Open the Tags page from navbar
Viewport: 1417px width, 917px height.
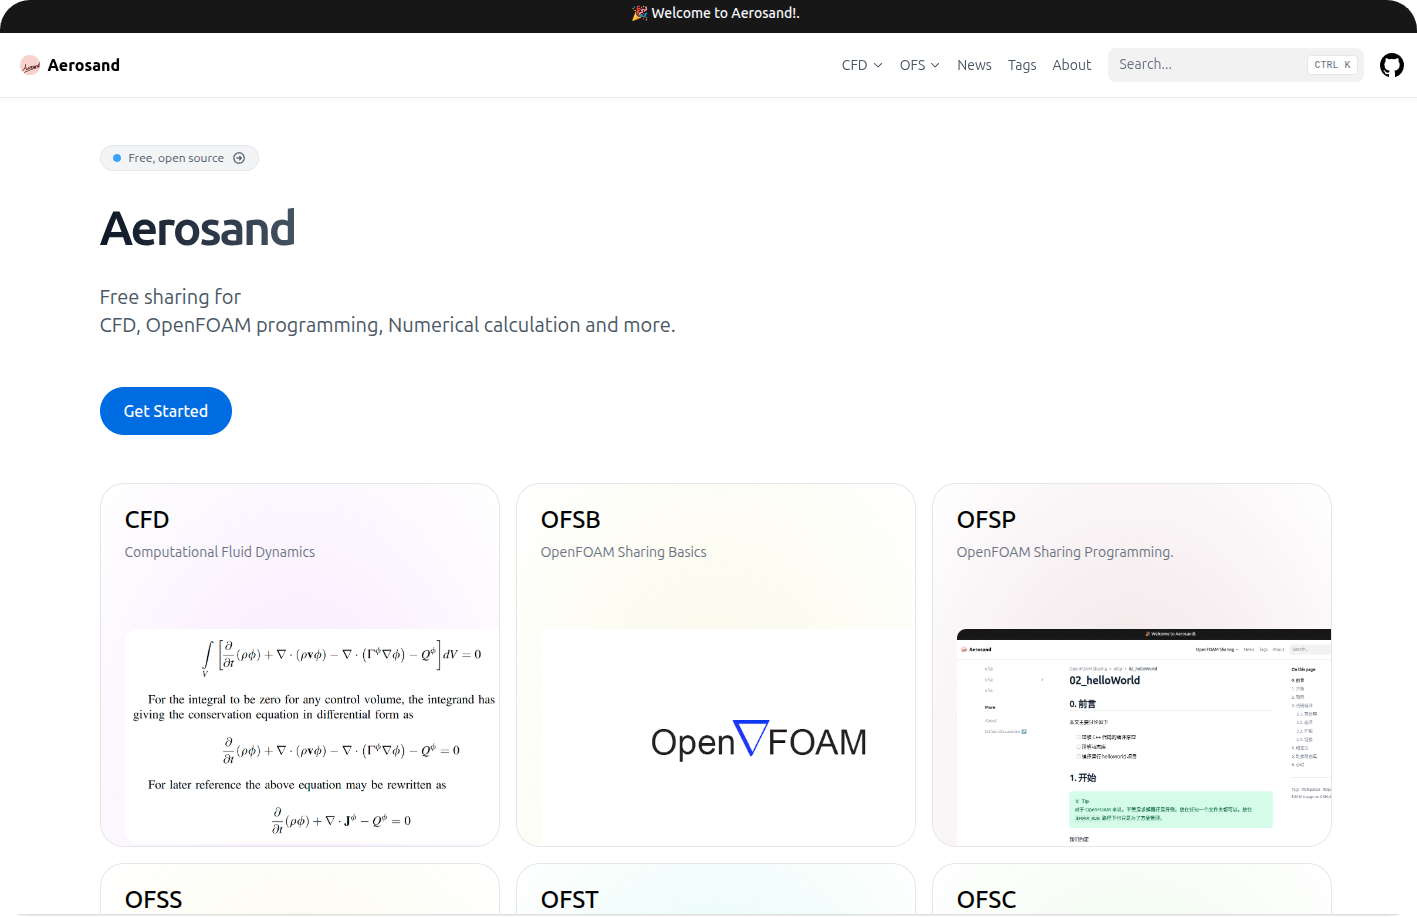(x=1022, y=64)
